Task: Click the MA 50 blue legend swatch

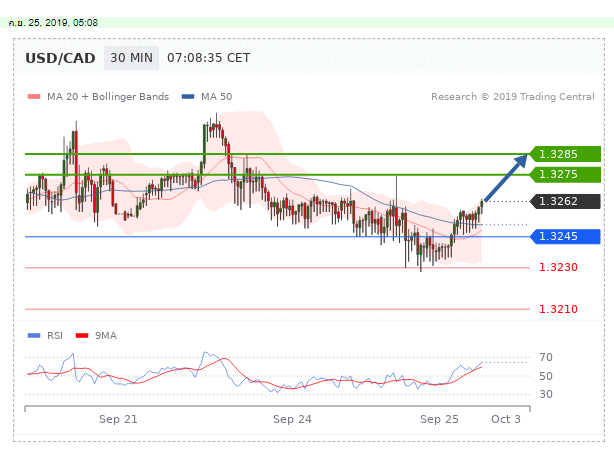Action: [x=188, y=97]
